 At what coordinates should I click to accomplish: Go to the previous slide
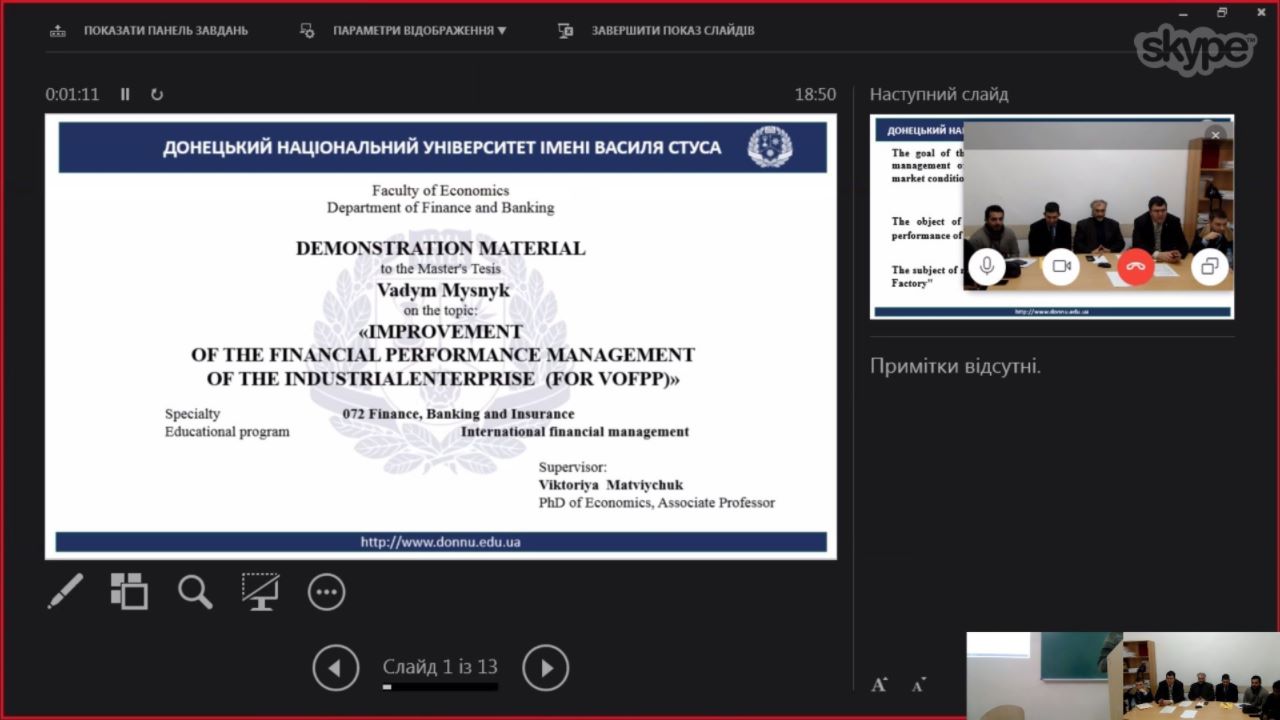336,668
